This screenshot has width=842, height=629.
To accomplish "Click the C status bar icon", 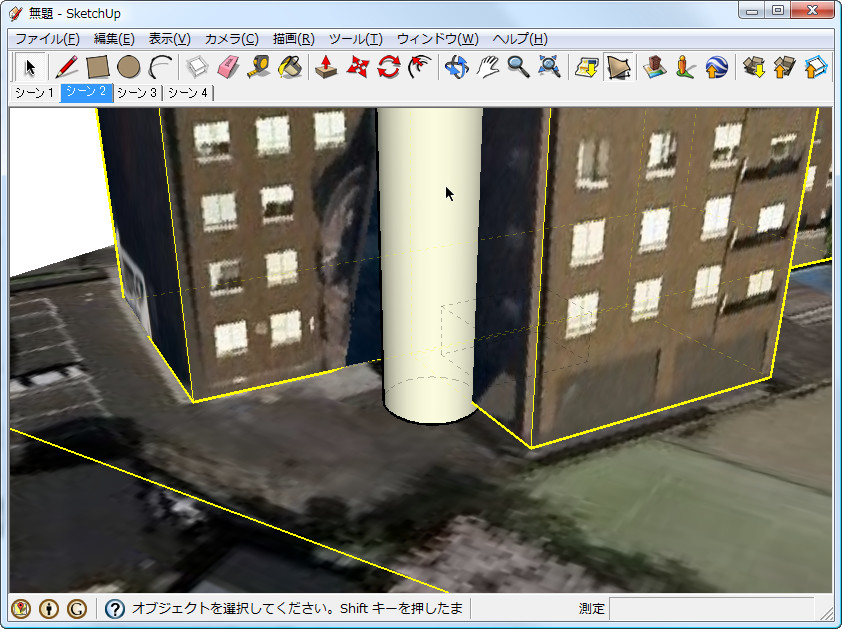I will point(77,609).
